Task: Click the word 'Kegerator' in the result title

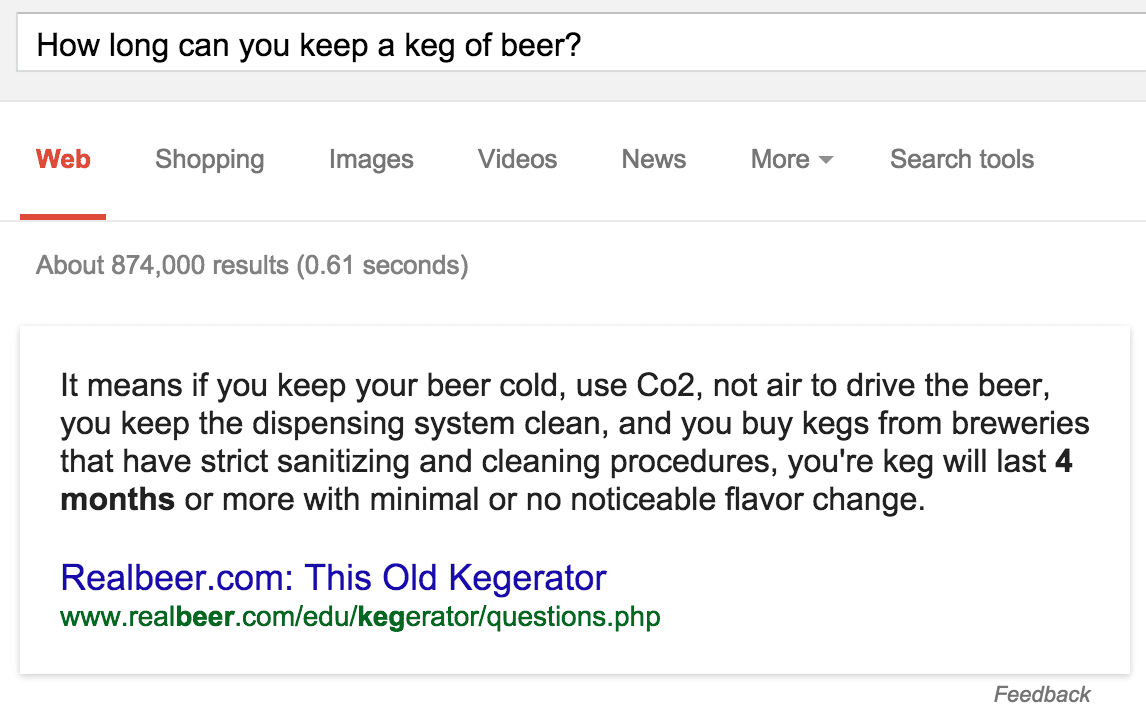Action: (x=527, y=577)
